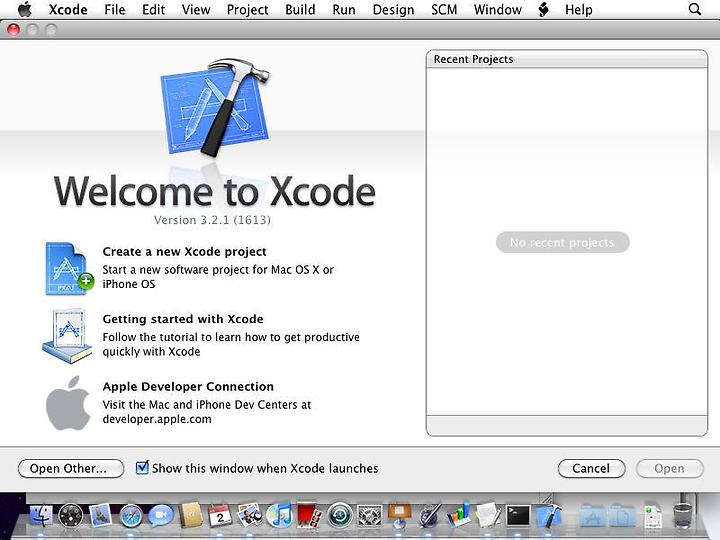
Task: Click the dimmed Open button
Action: point(669,468)
